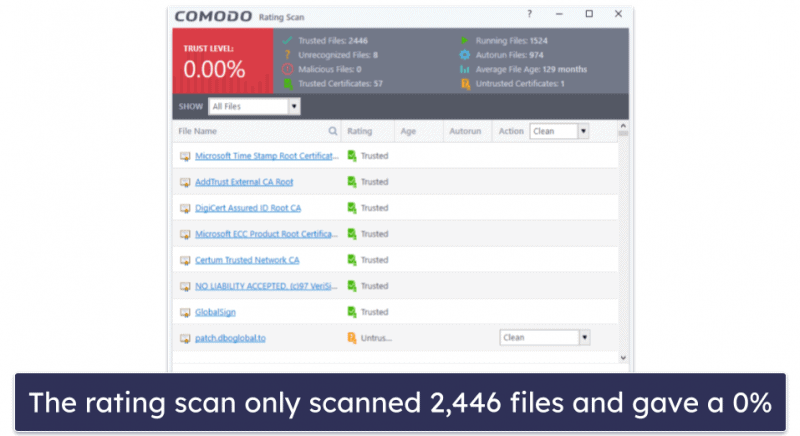Screen dimensions: 800x436
Task: Click the Average File Age chart icon
Action: [x=464, y=69]
